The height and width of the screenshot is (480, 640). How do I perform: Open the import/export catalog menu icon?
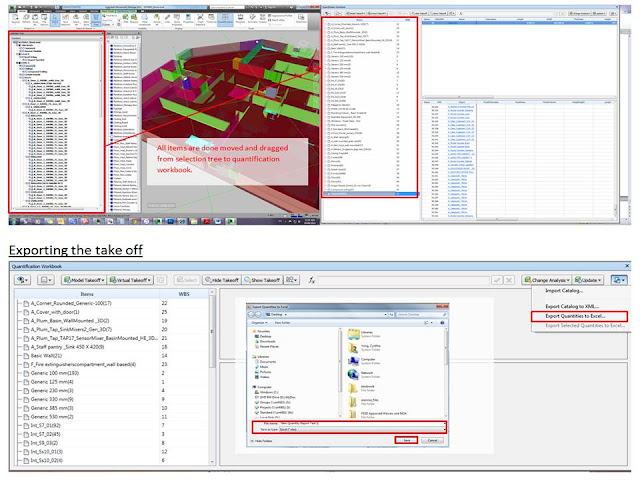(618, 280)
